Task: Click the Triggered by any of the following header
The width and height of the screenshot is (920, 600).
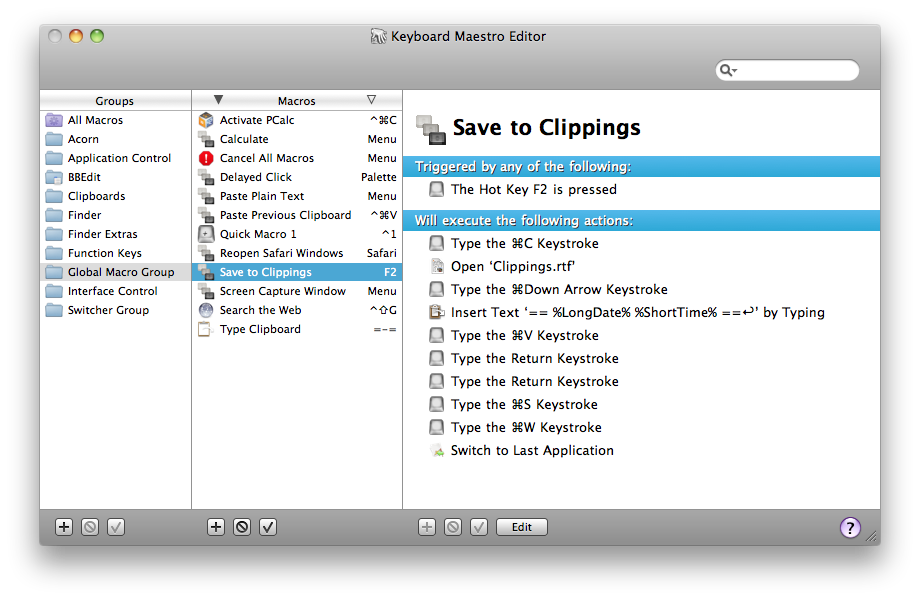Action: click(x=641, y=167)
